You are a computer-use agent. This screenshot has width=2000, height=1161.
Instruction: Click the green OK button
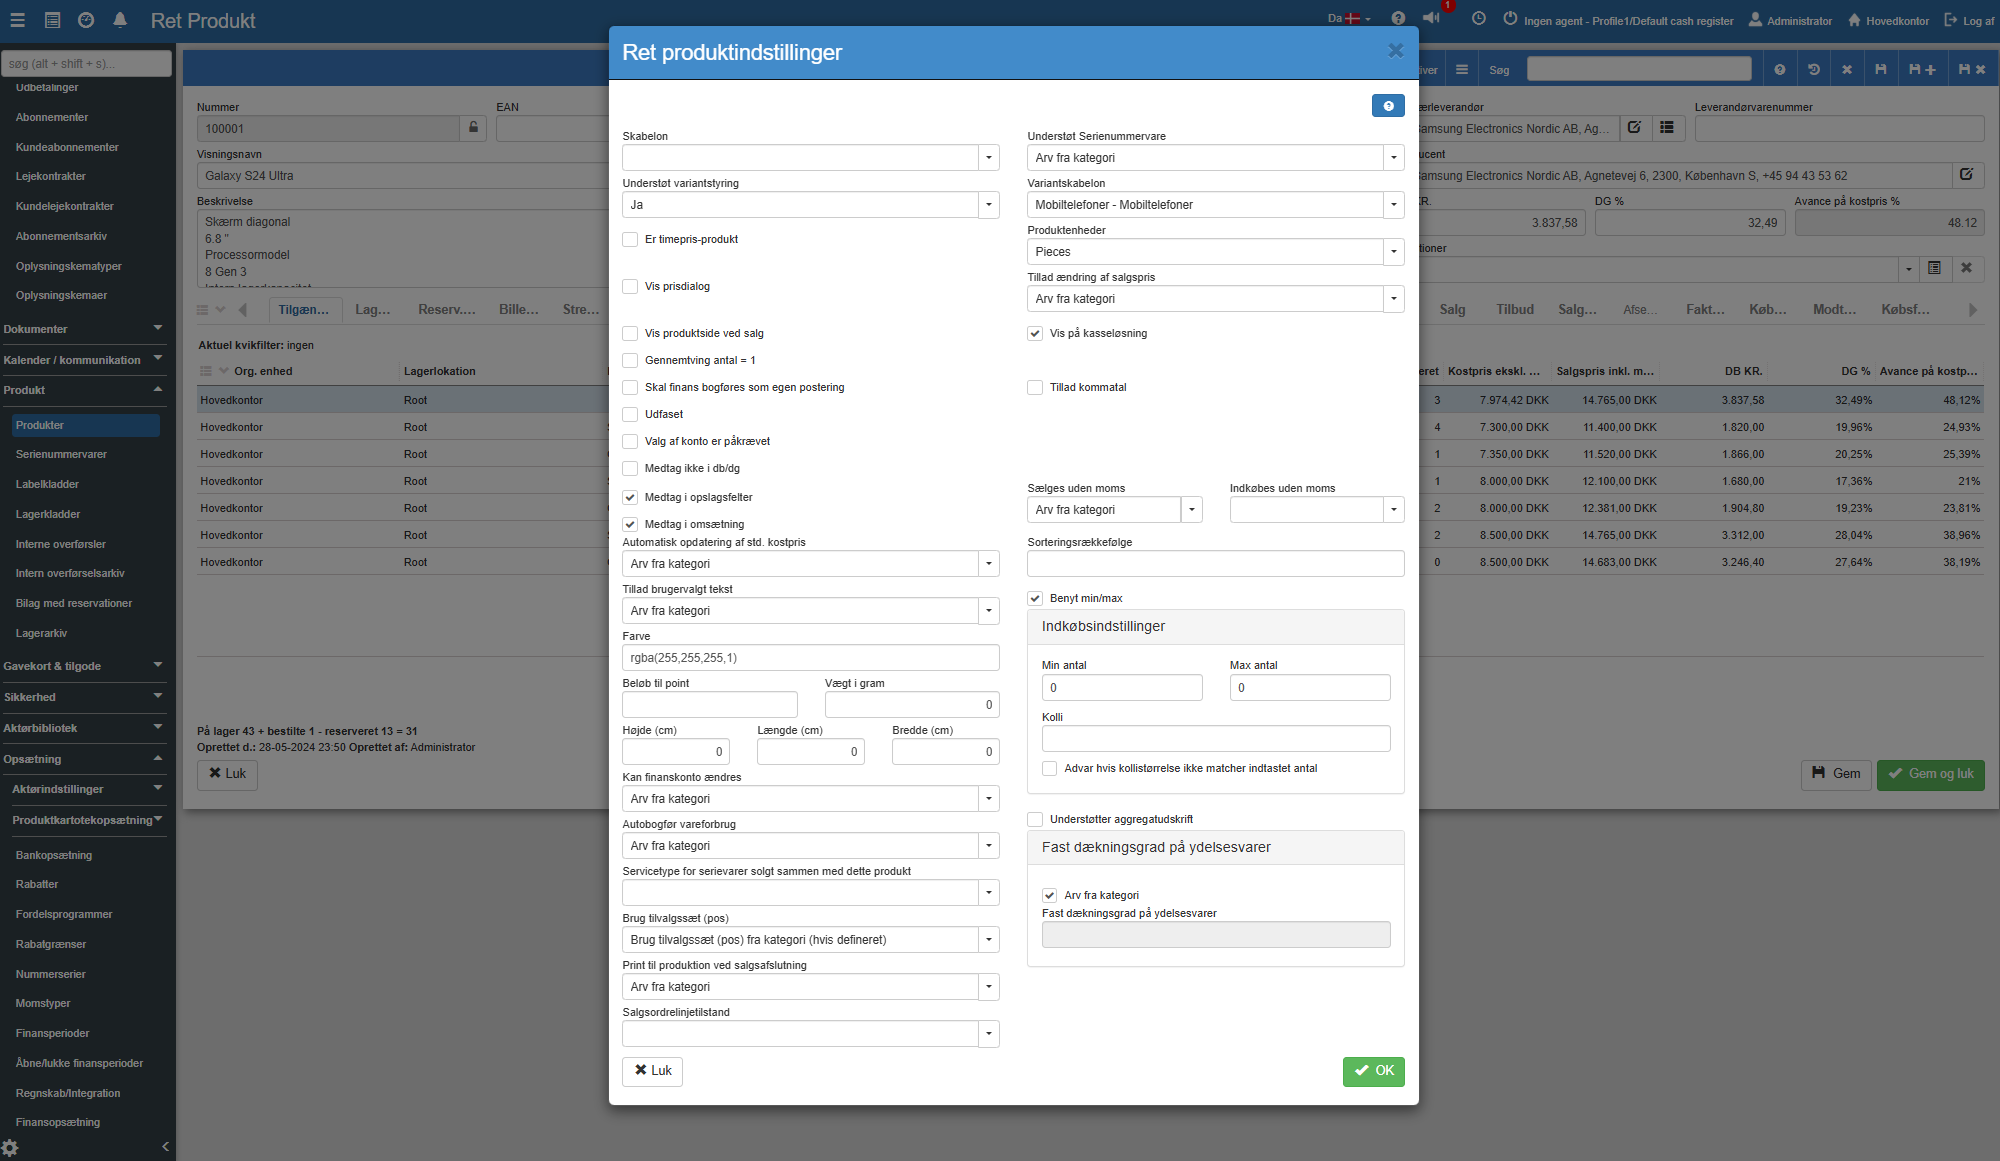pyautogui.click(x=1373, y=1071)
